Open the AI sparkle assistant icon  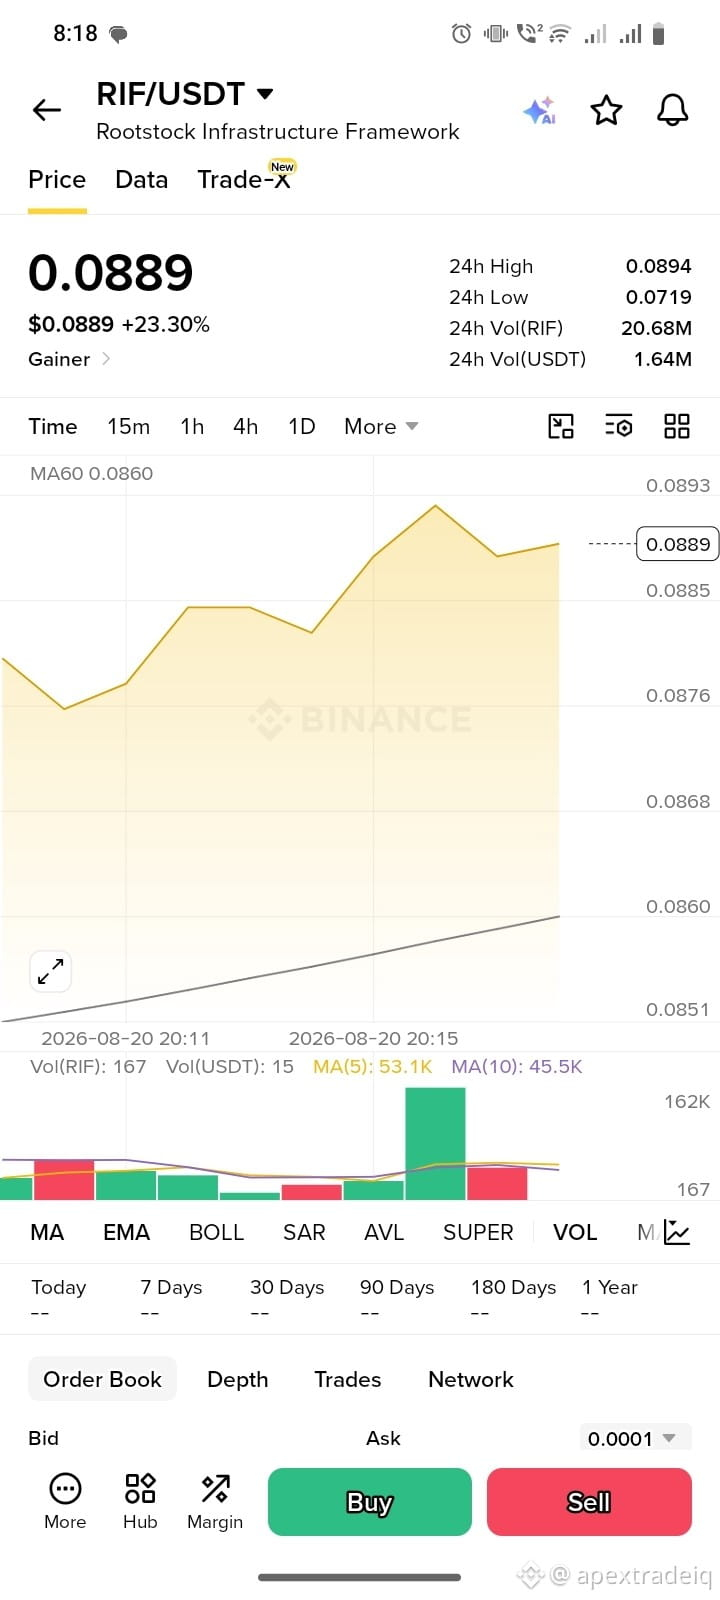pyautogui.click(x=539, y=110)
